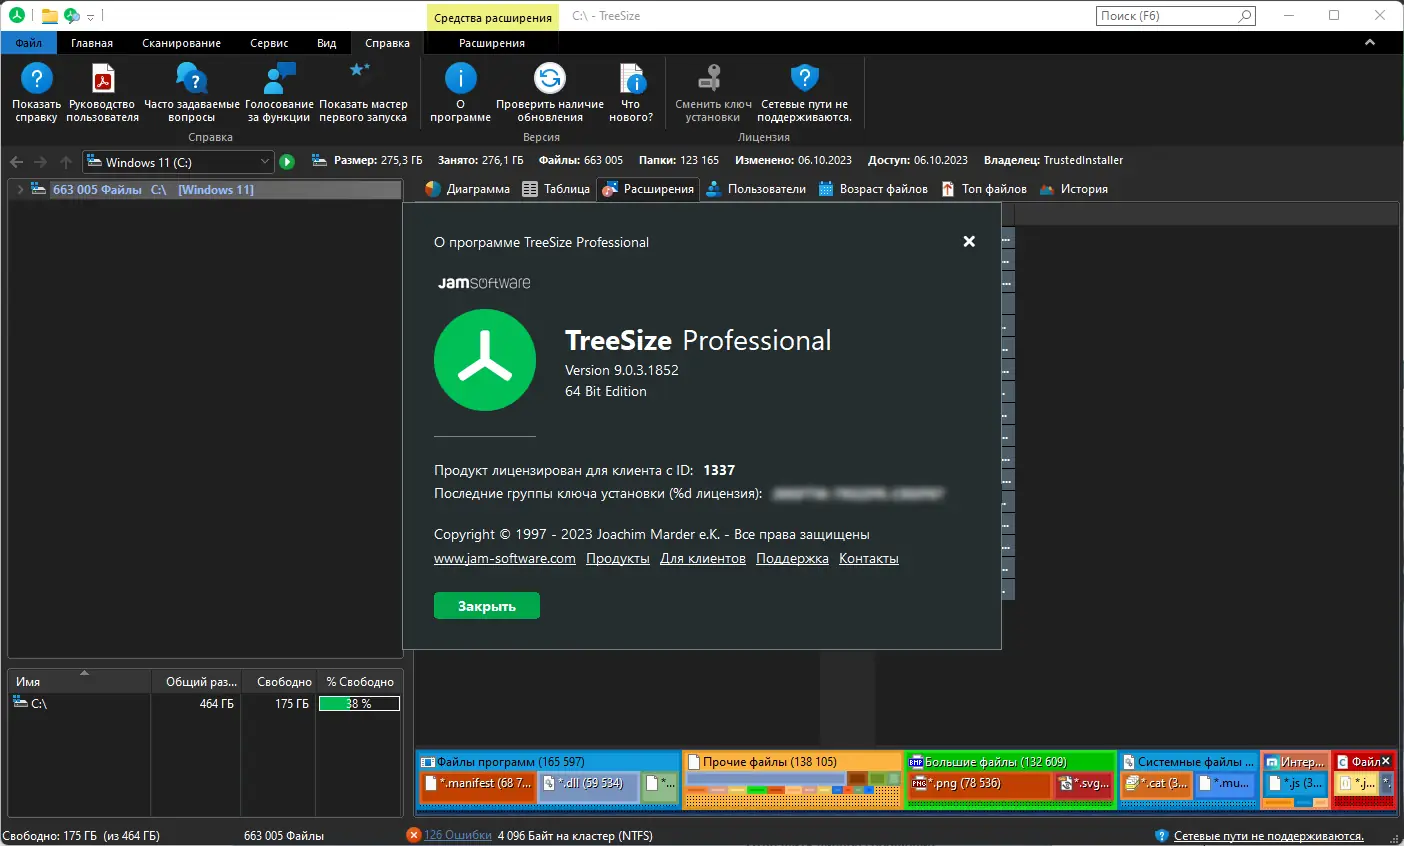Sort by the % Свободно column header

[x=359, y=681]
